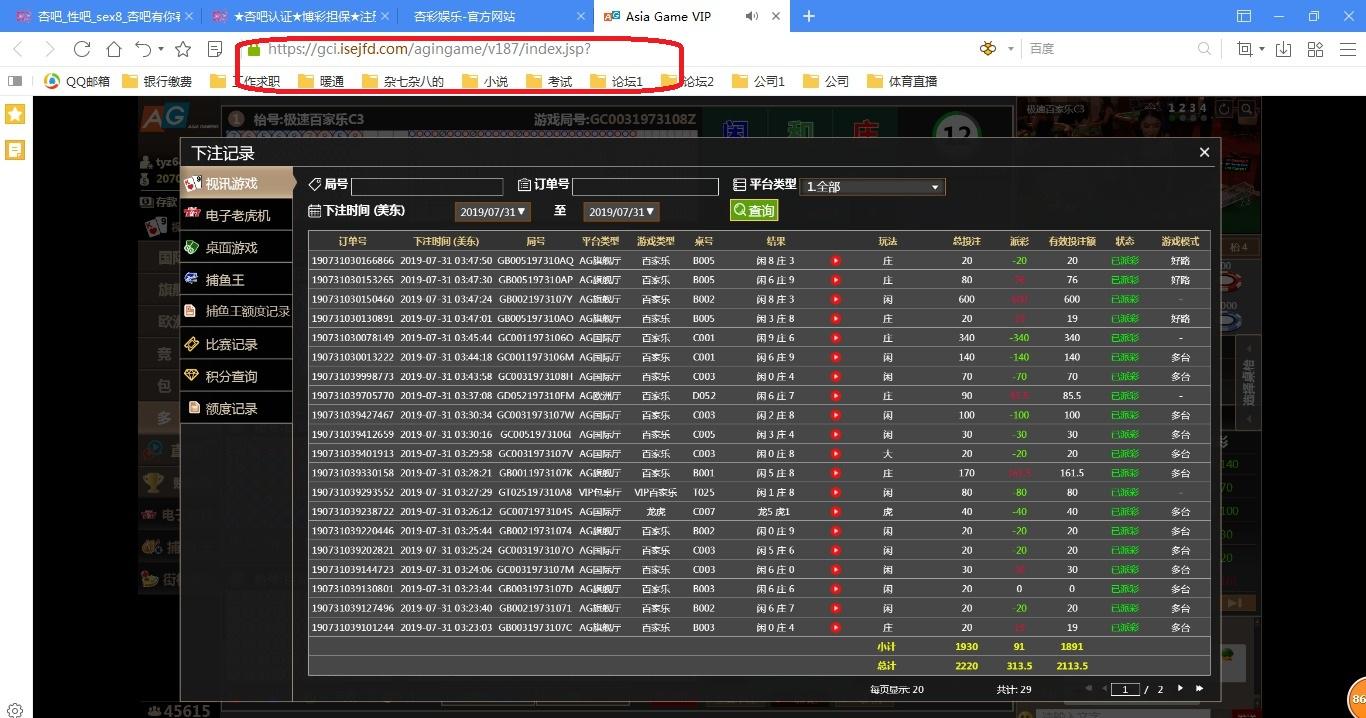Open the 捕鱼王 records tab
Viewport: 1366px width, 718px height.
point(237,279)
